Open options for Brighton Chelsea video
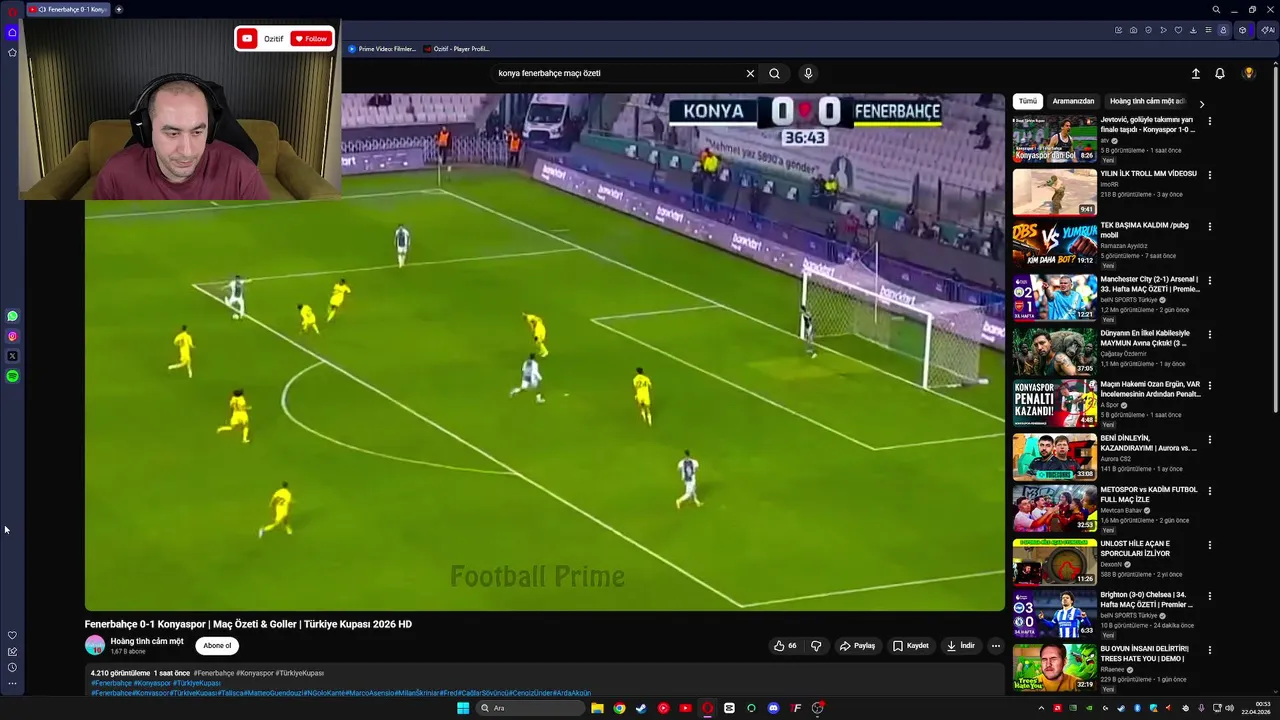The image size is (1280, 720). pos(1209,597)
